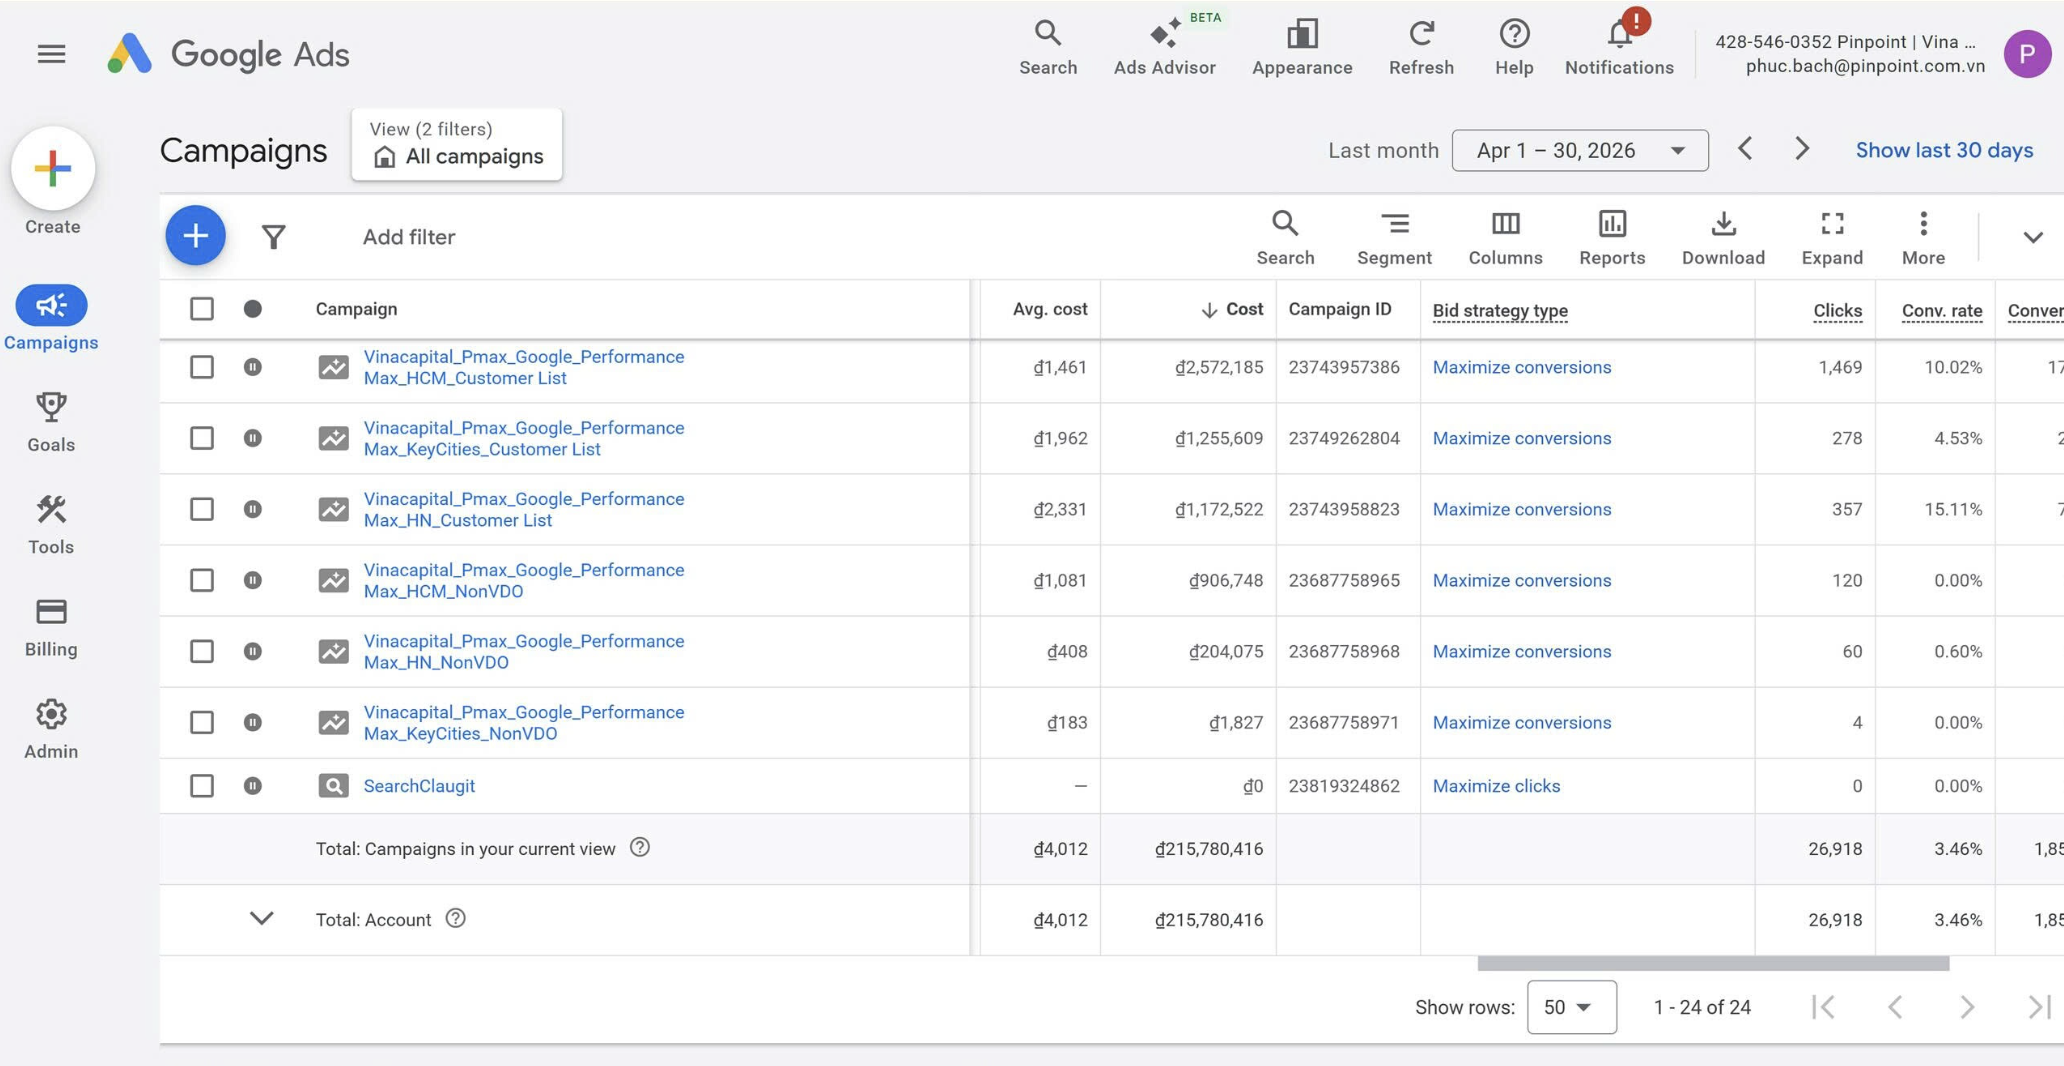Click the Create plus button in sidebar
2064x1066 pixels.
[x=53, y=168]
